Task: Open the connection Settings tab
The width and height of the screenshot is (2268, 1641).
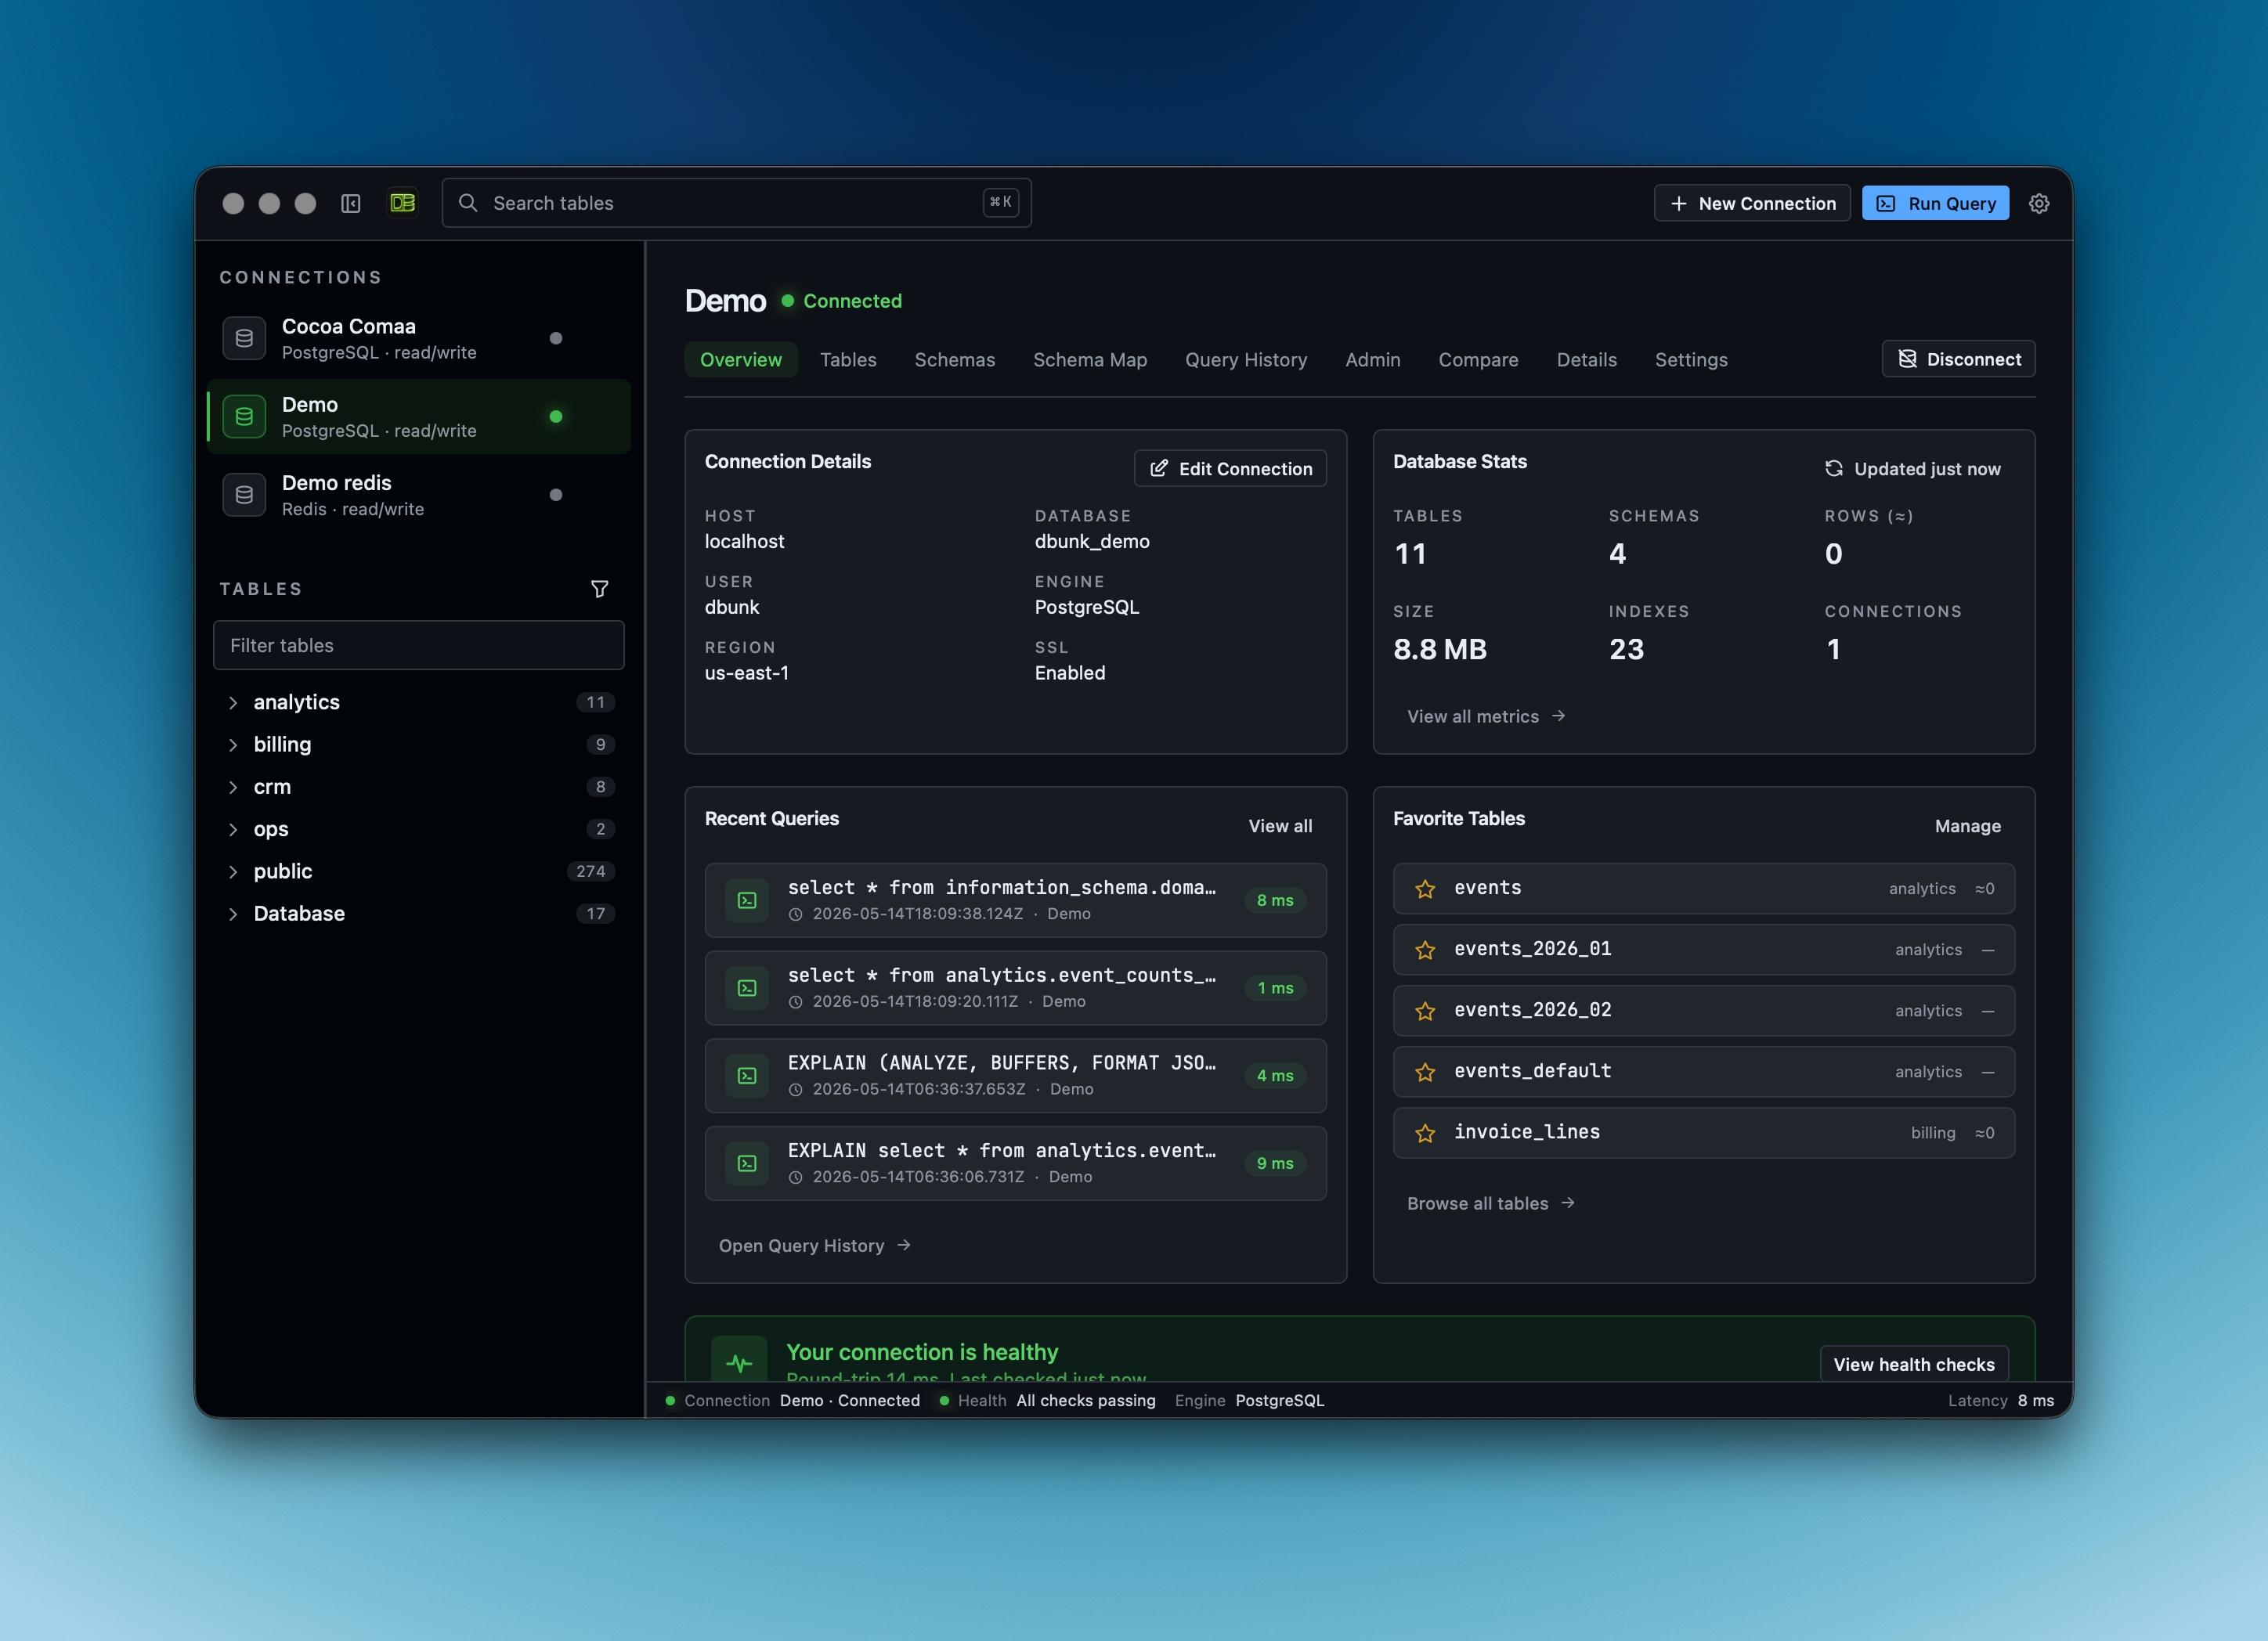Action: pyautogui.click(x=1691, y=359)
